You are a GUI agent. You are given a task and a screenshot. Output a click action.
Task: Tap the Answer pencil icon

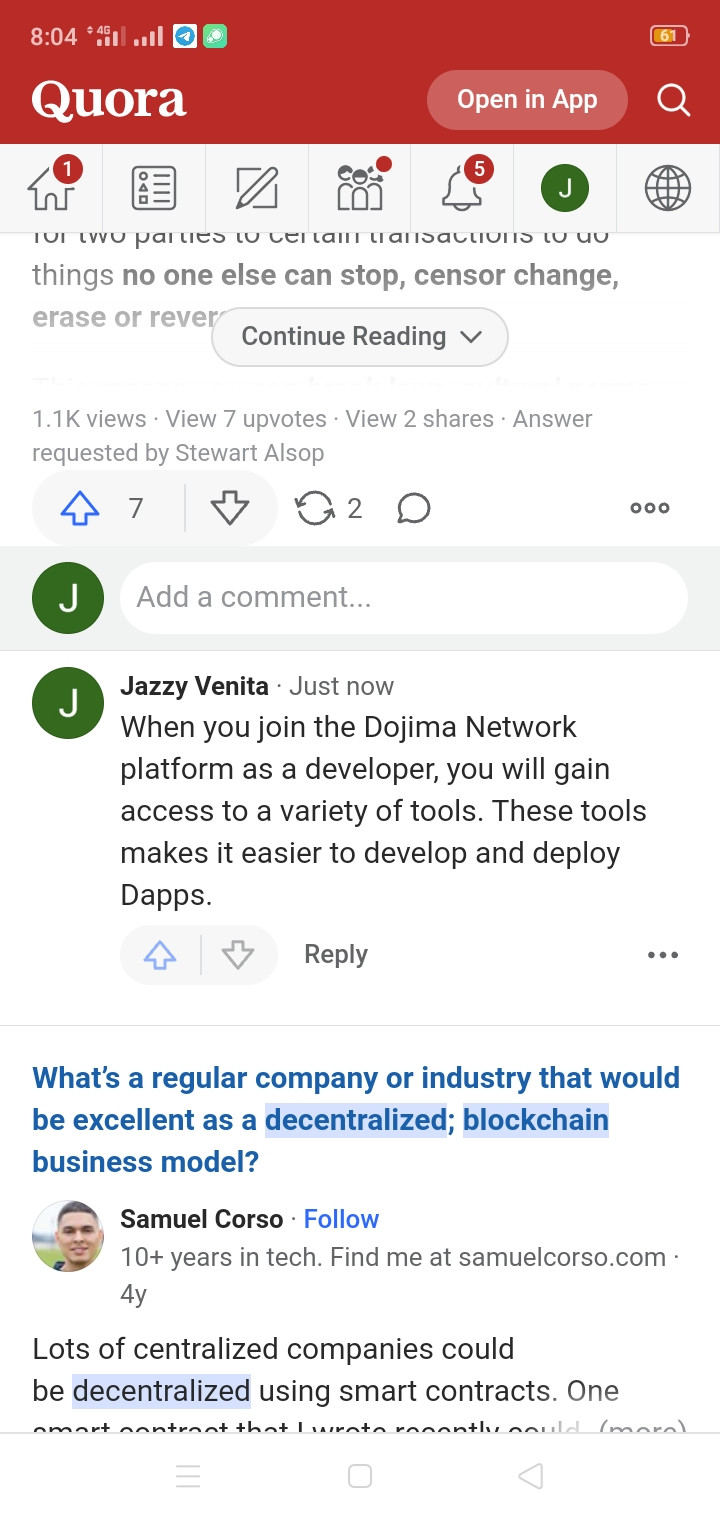point(256,188)
